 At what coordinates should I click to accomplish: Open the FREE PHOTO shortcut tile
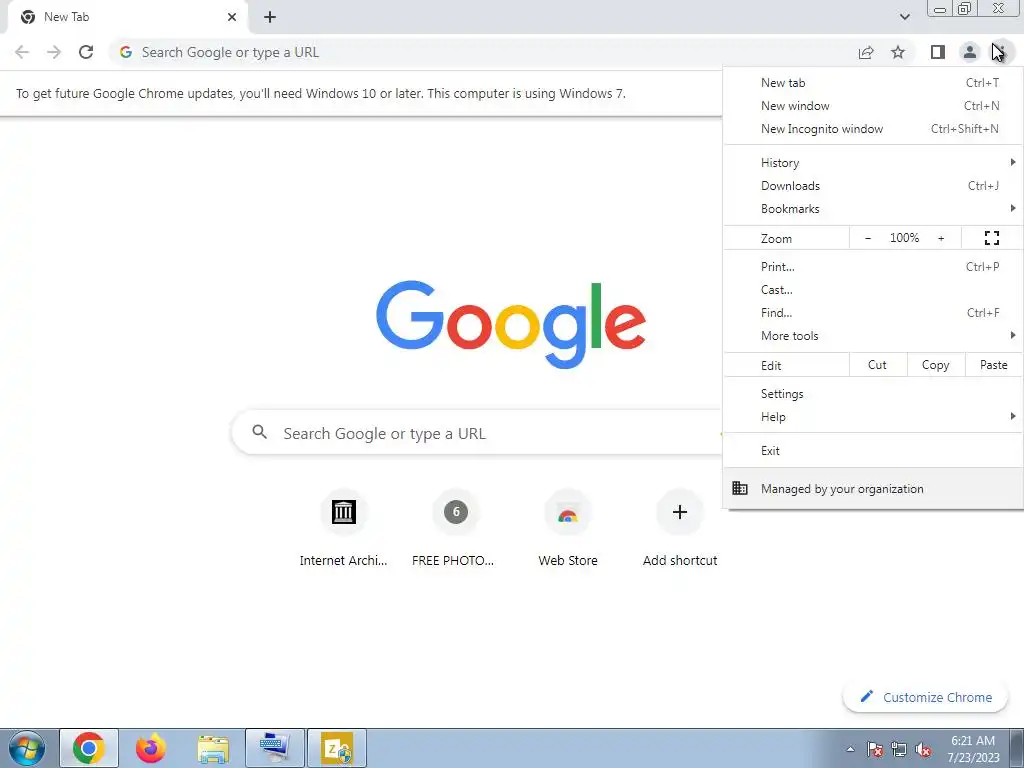[455, 528]
